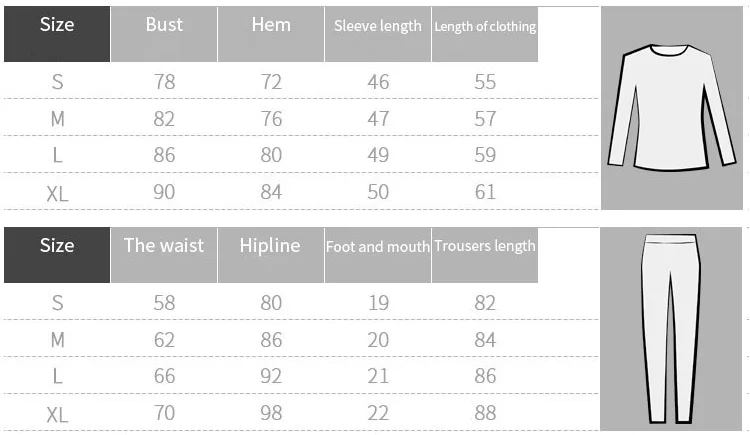The height and width of the screenshot is (435, 750).
Task: Click the long-sleeve top illustration
Action: [x=672, y=108]
